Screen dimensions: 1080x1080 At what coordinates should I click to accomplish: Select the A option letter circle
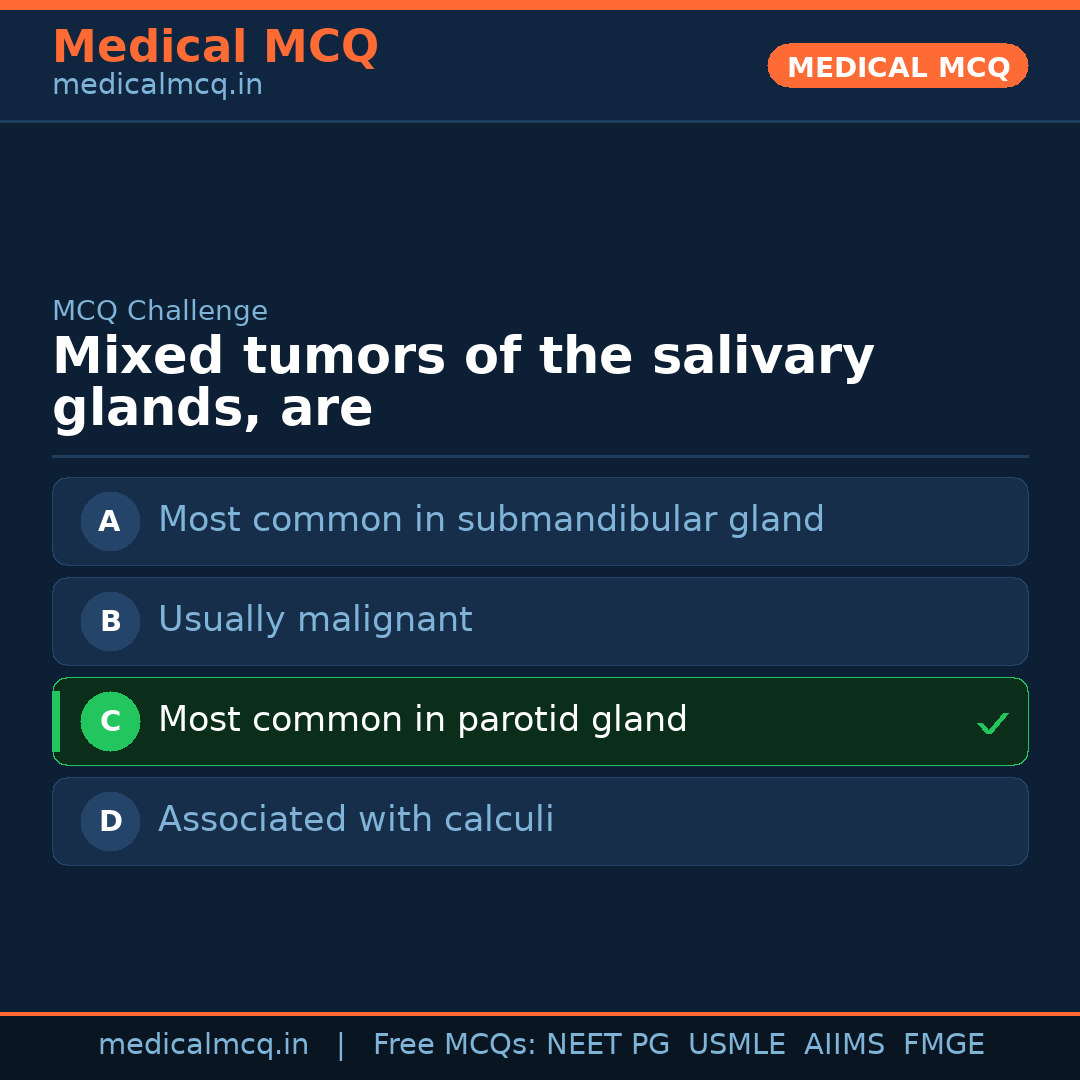click(110, 521)
